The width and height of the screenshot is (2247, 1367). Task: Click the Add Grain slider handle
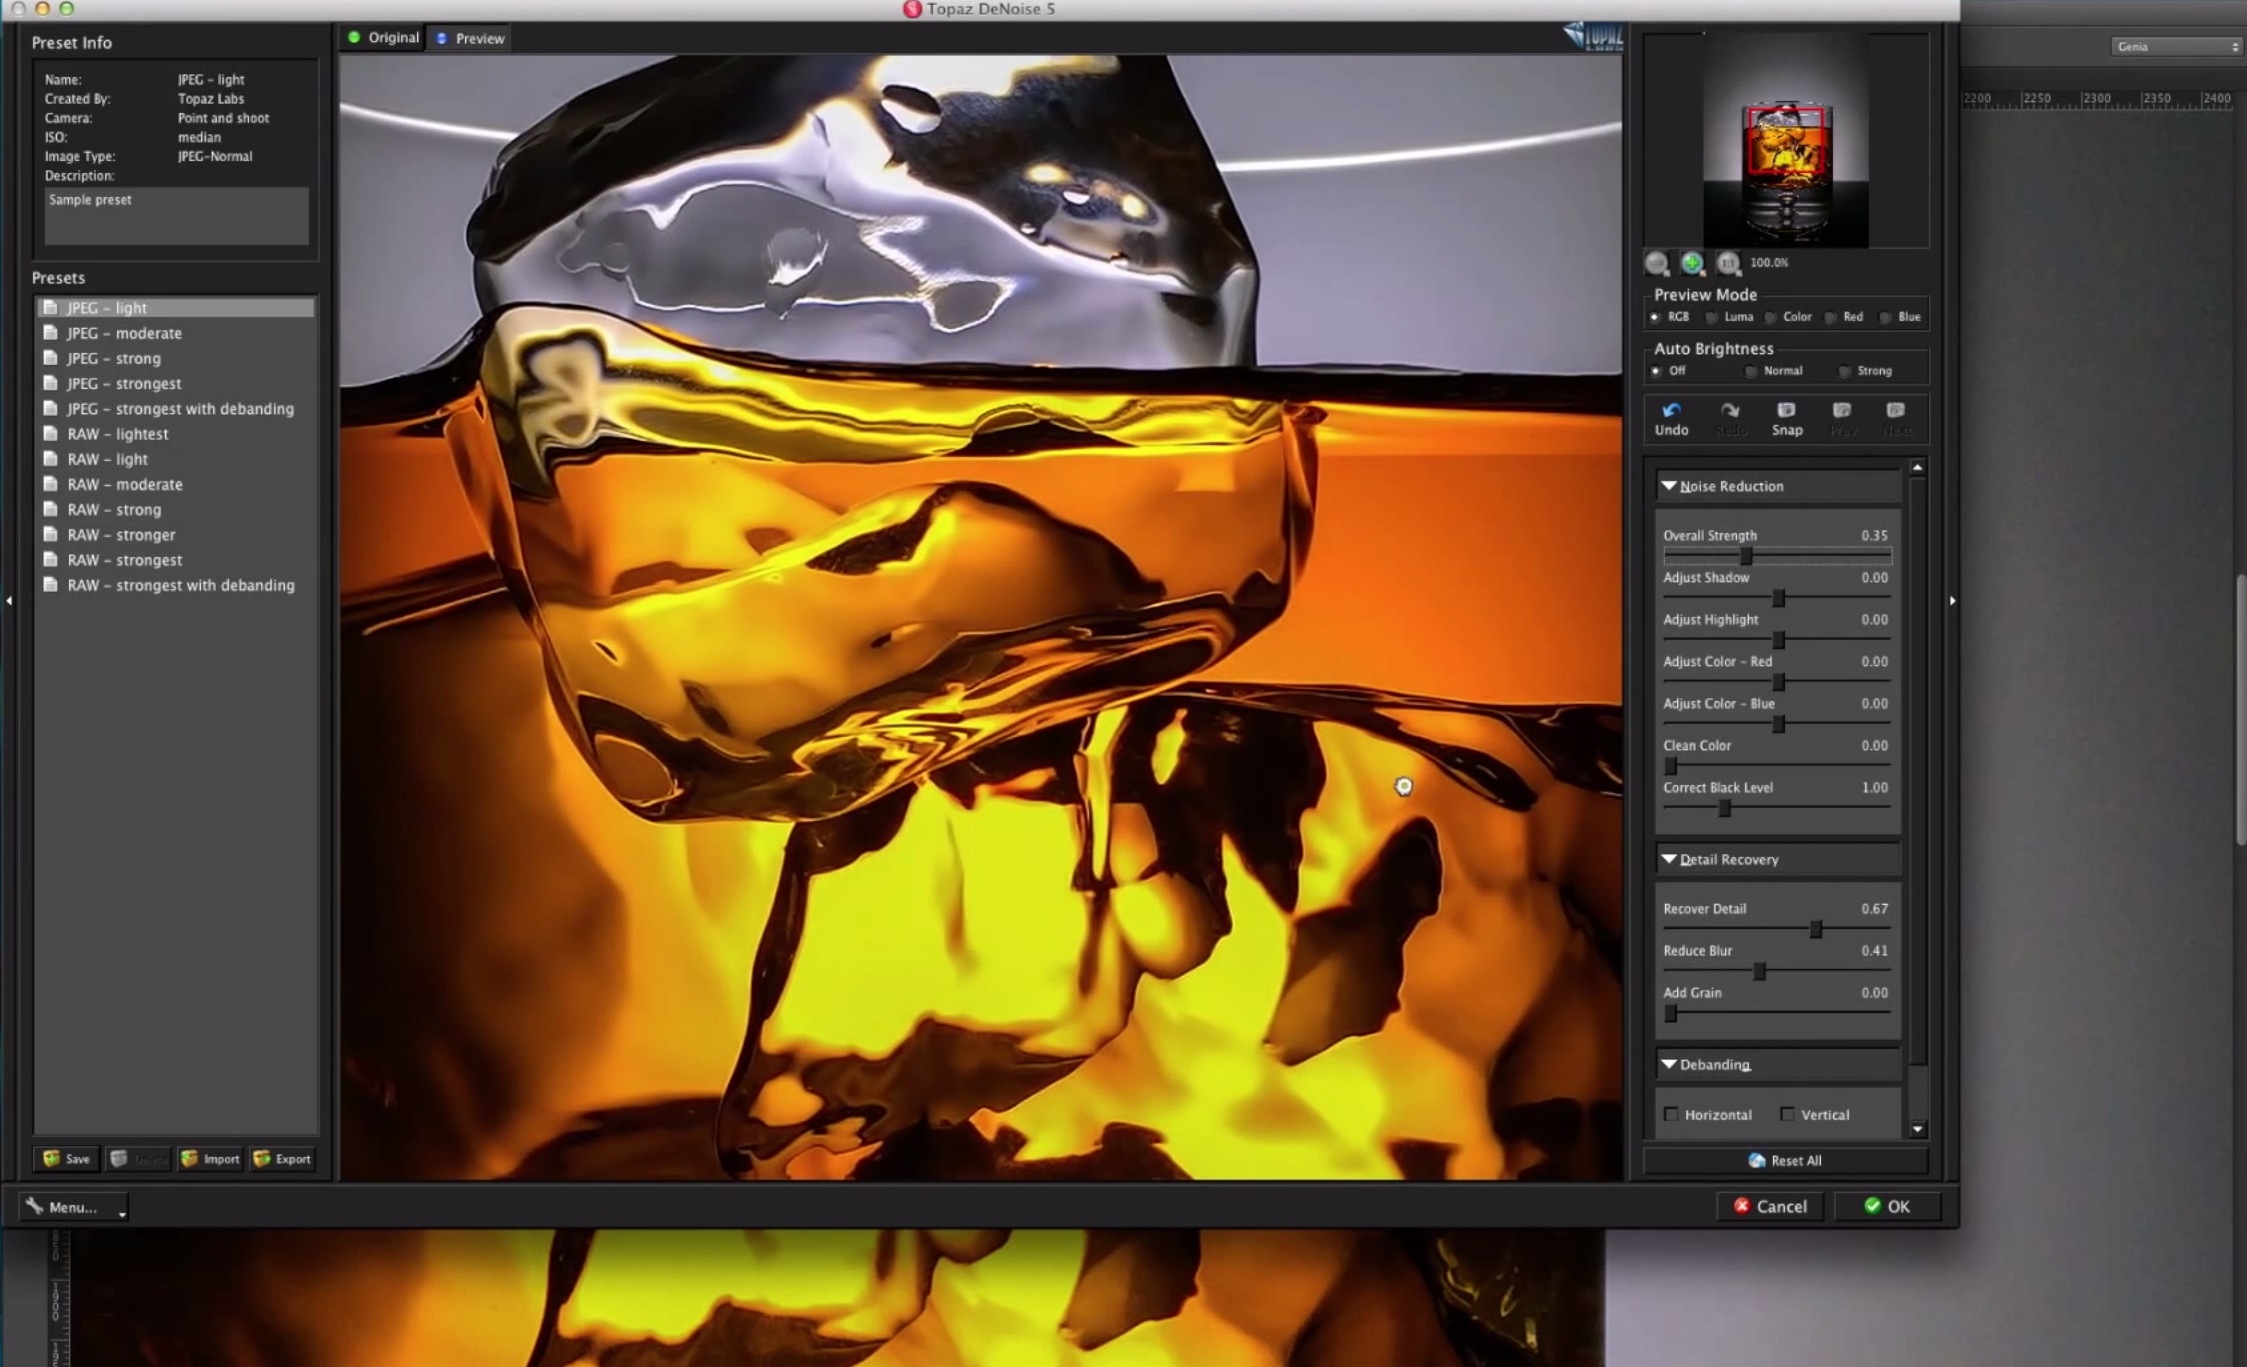(1670, 1013)
